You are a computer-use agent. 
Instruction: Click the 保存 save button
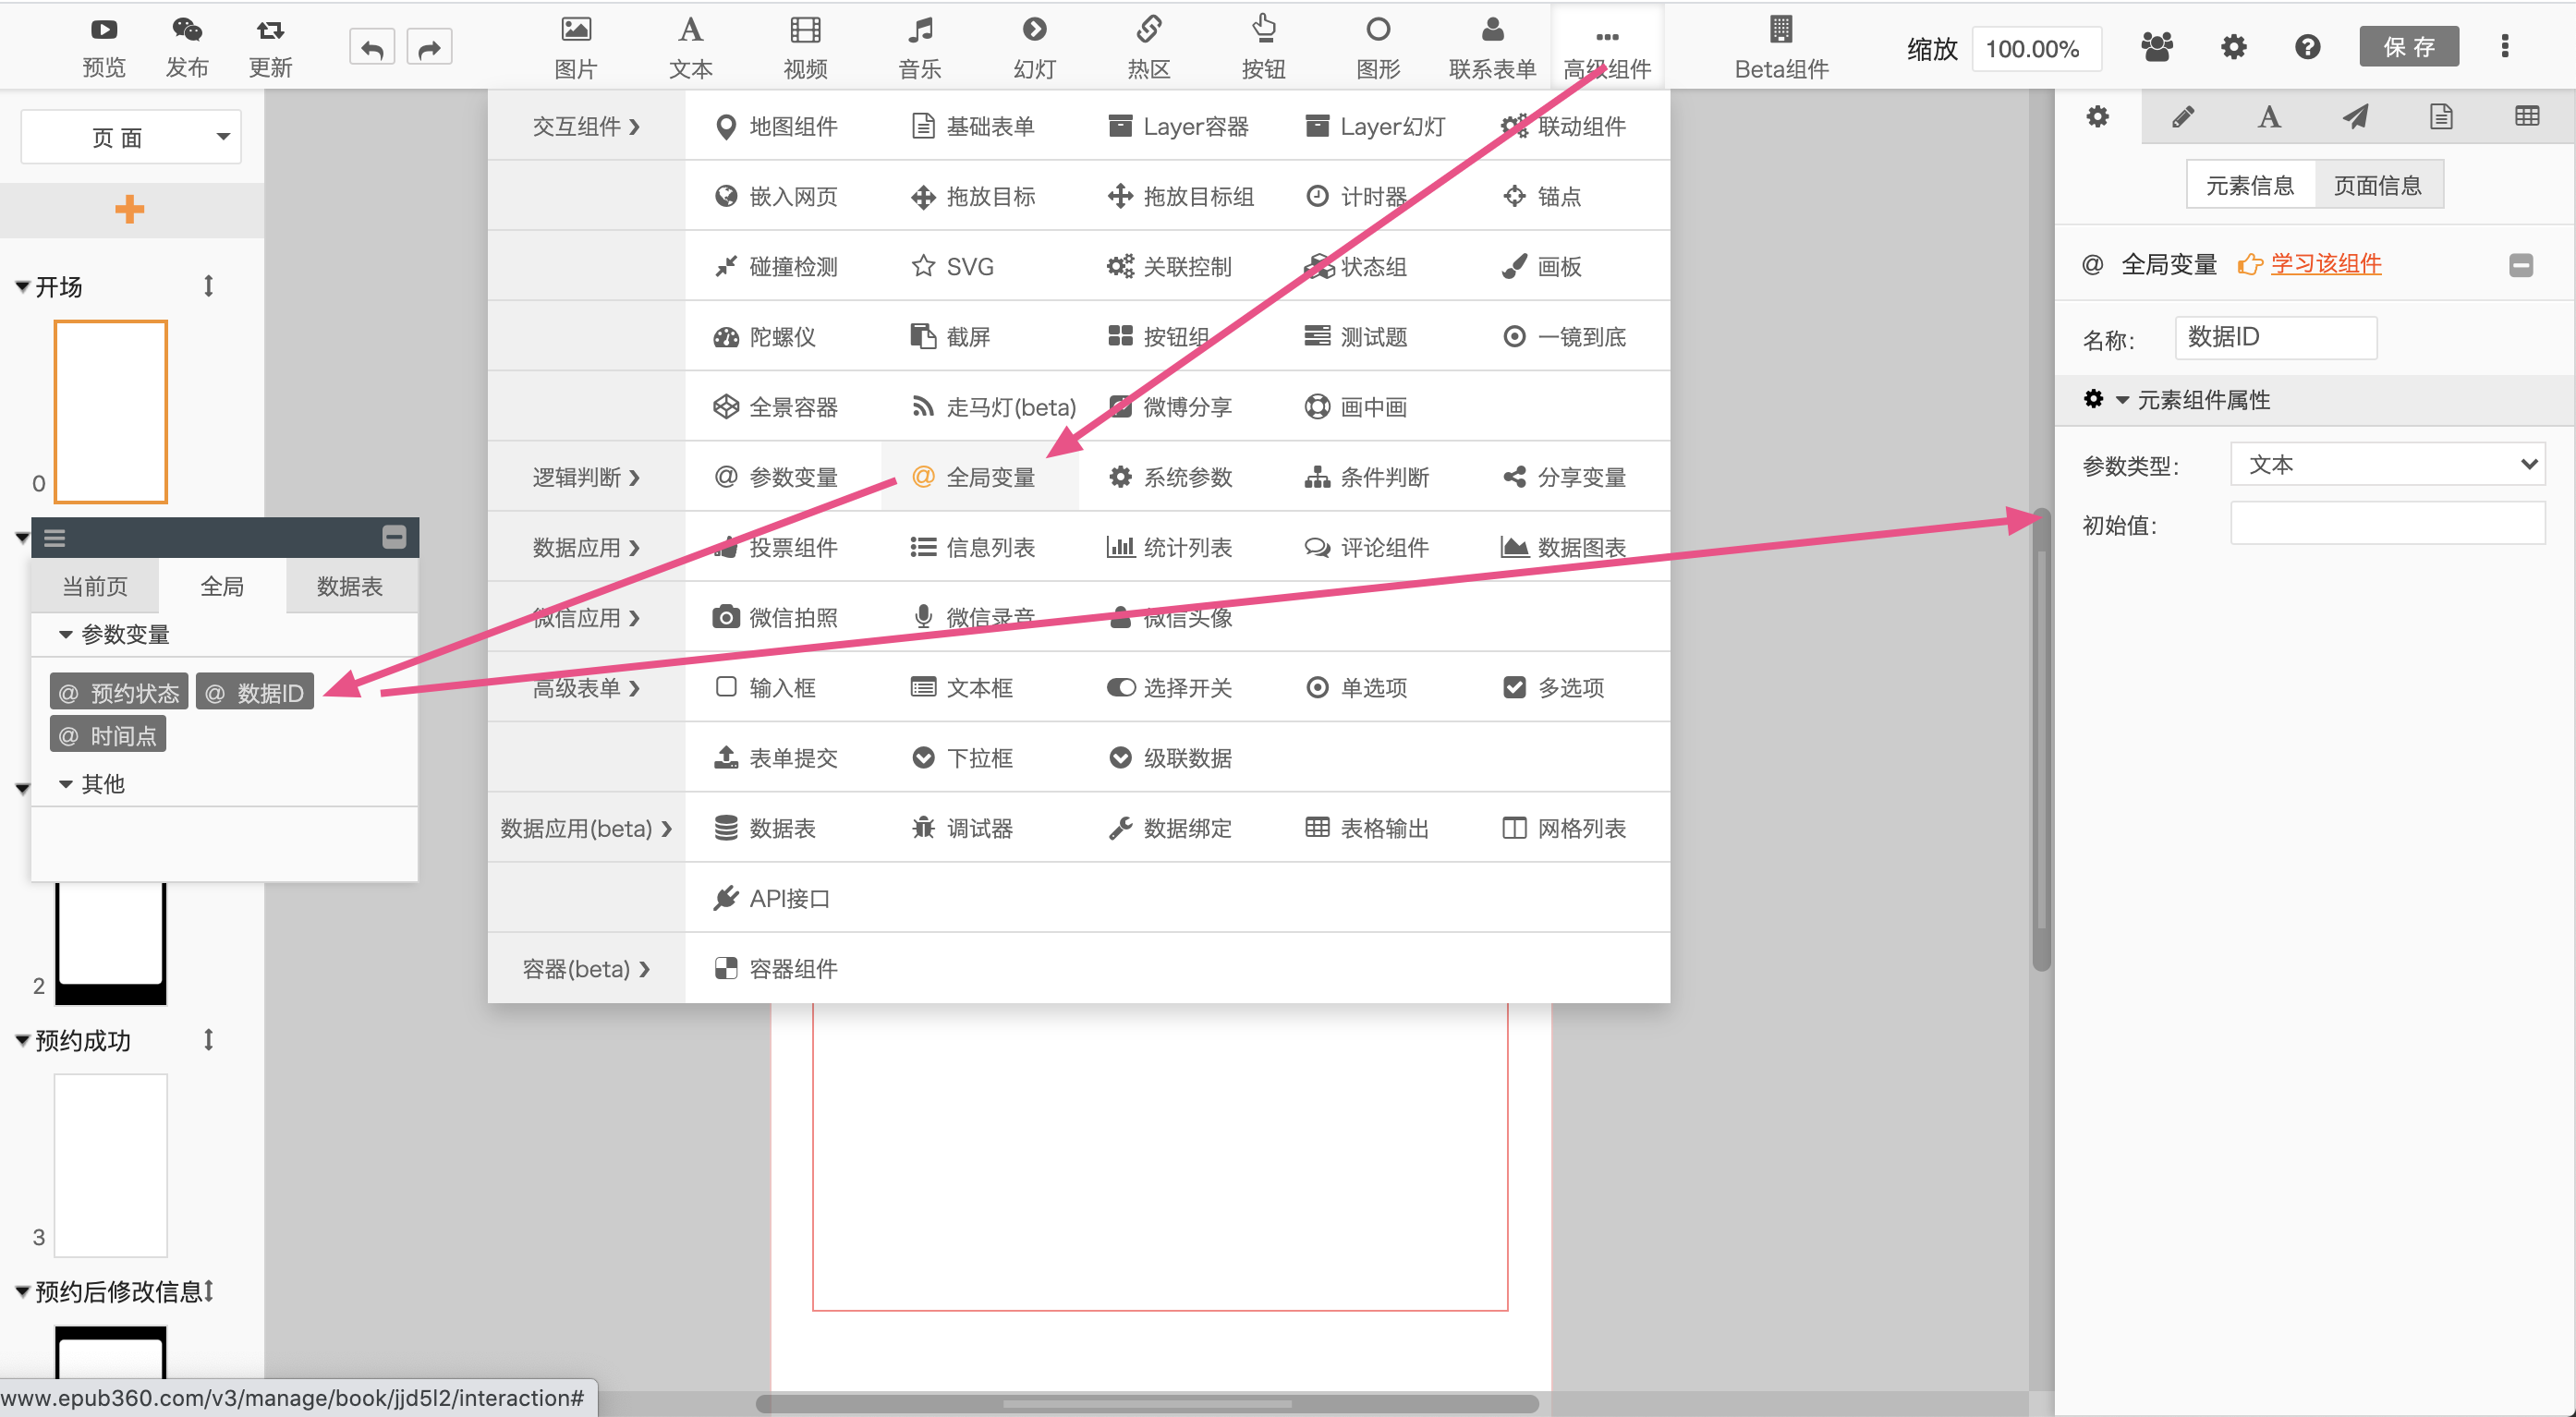[2407, 47]
